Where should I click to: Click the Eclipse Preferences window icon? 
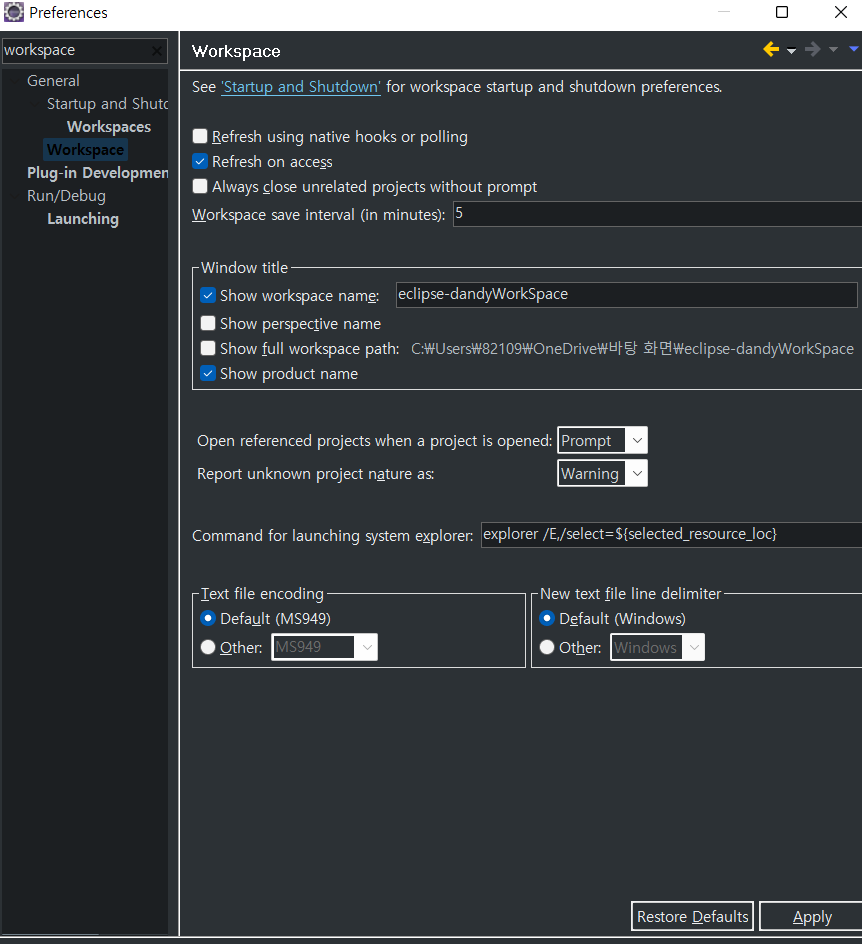tap(14, 12)
